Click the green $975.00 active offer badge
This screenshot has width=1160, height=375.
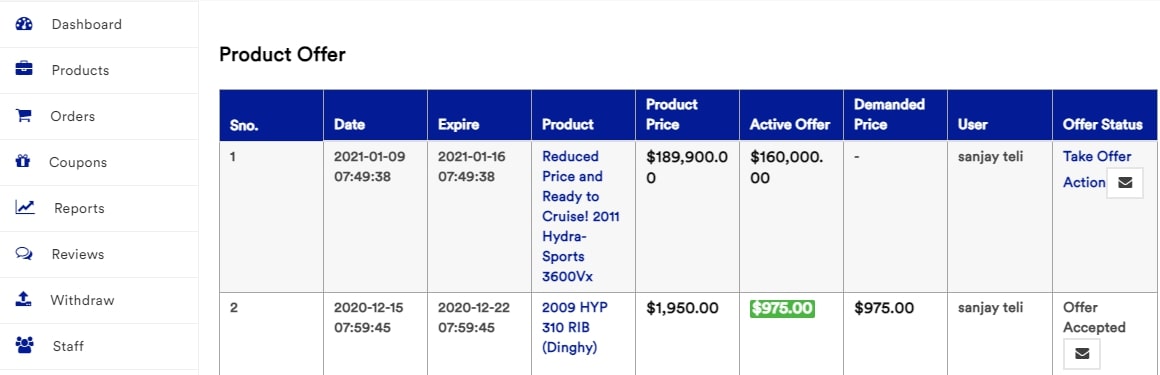pyautogui.click(x=782, y=308)
